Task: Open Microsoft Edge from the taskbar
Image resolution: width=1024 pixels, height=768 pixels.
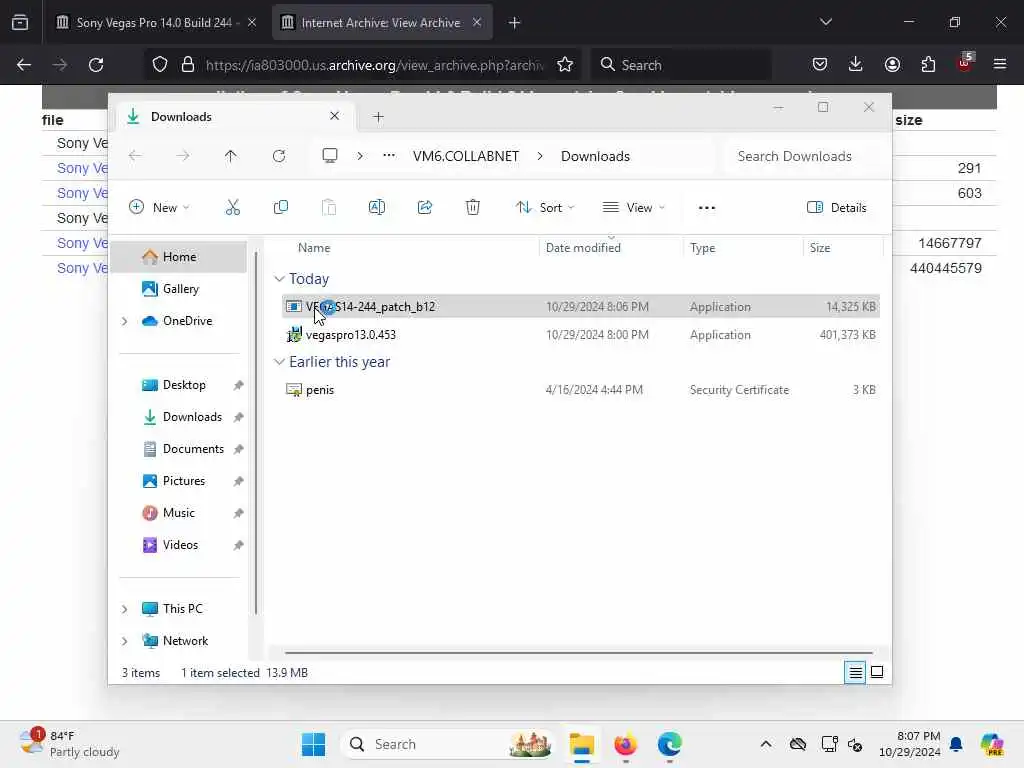Action: [x=669, y=744]
